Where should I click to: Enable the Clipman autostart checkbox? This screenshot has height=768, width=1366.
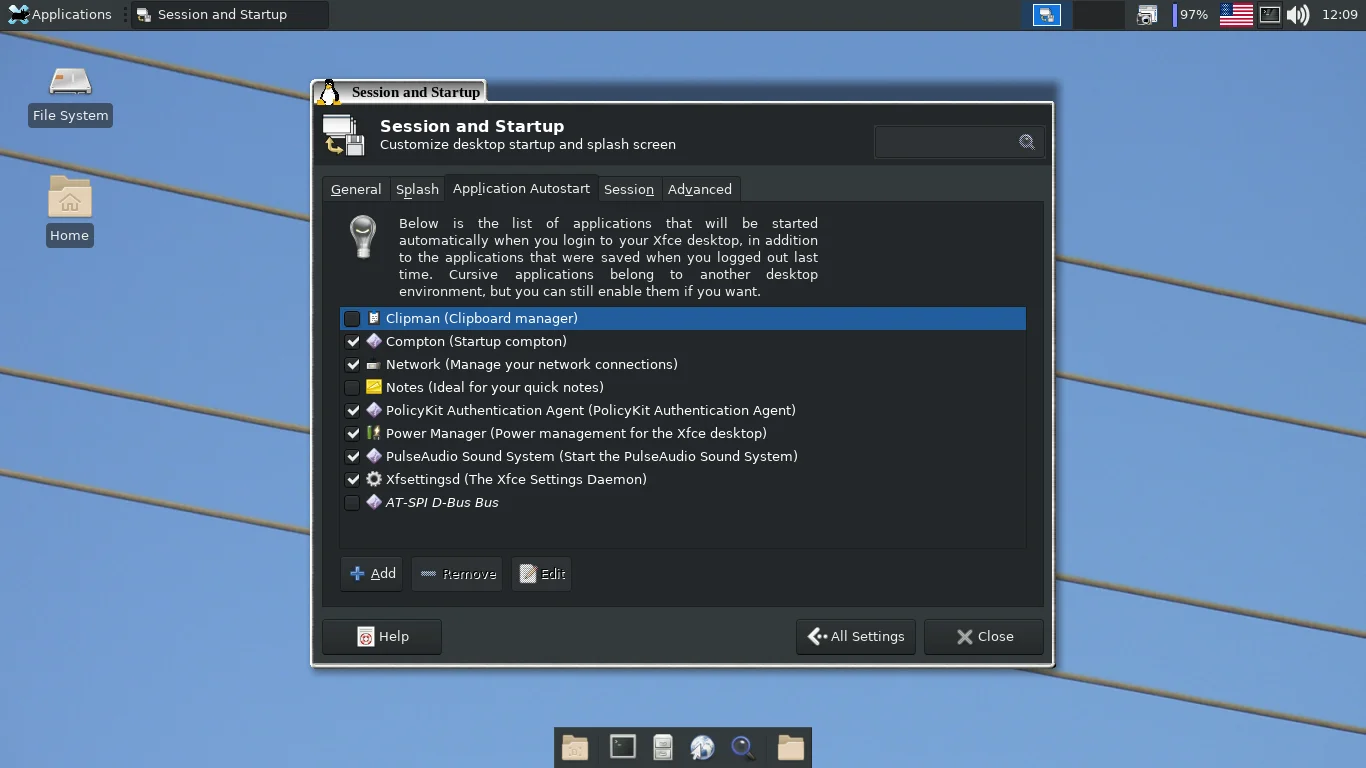point(352,318)
